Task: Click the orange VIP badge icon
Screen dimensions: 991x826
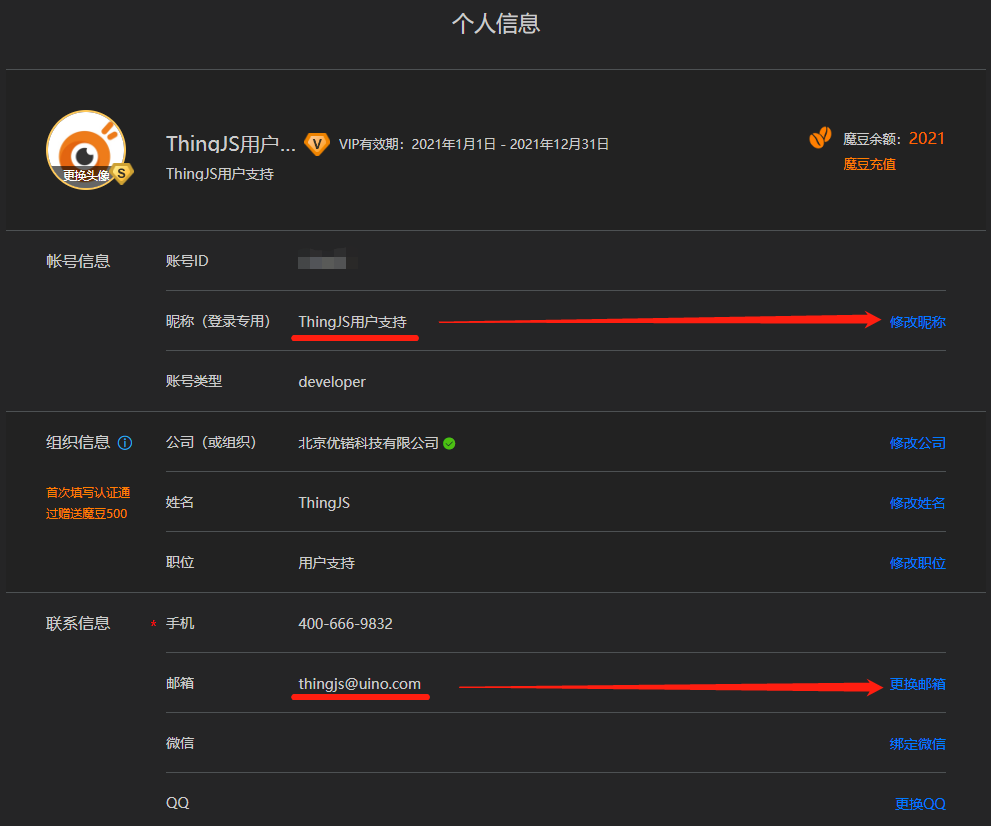Action: [317, 144]
